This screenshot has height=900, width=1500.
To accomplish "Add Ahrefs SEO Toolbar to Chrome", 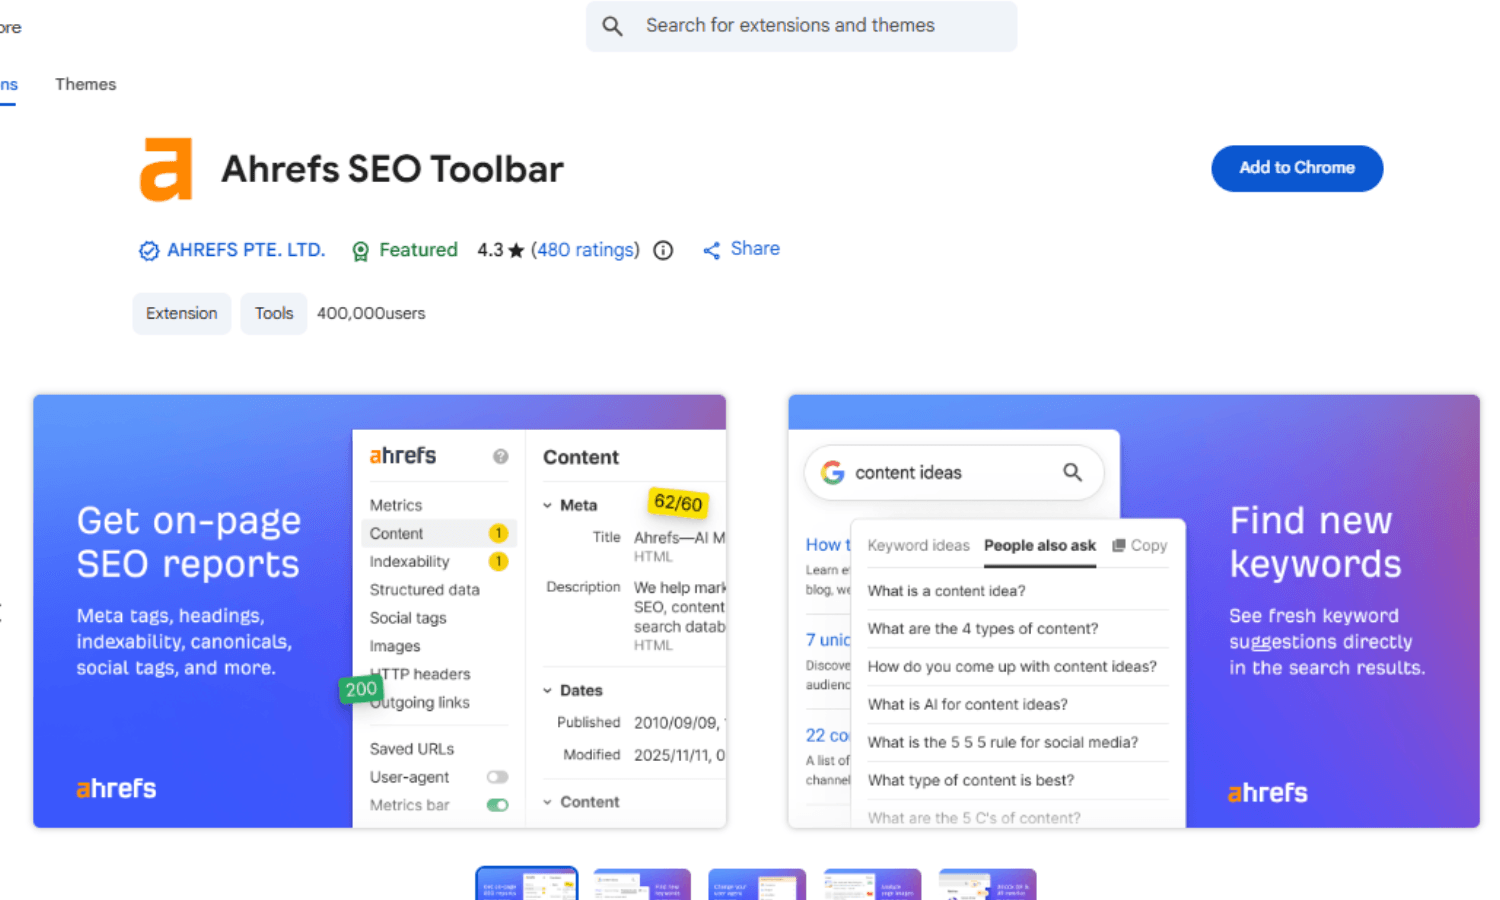I will tap(1297, 168).
